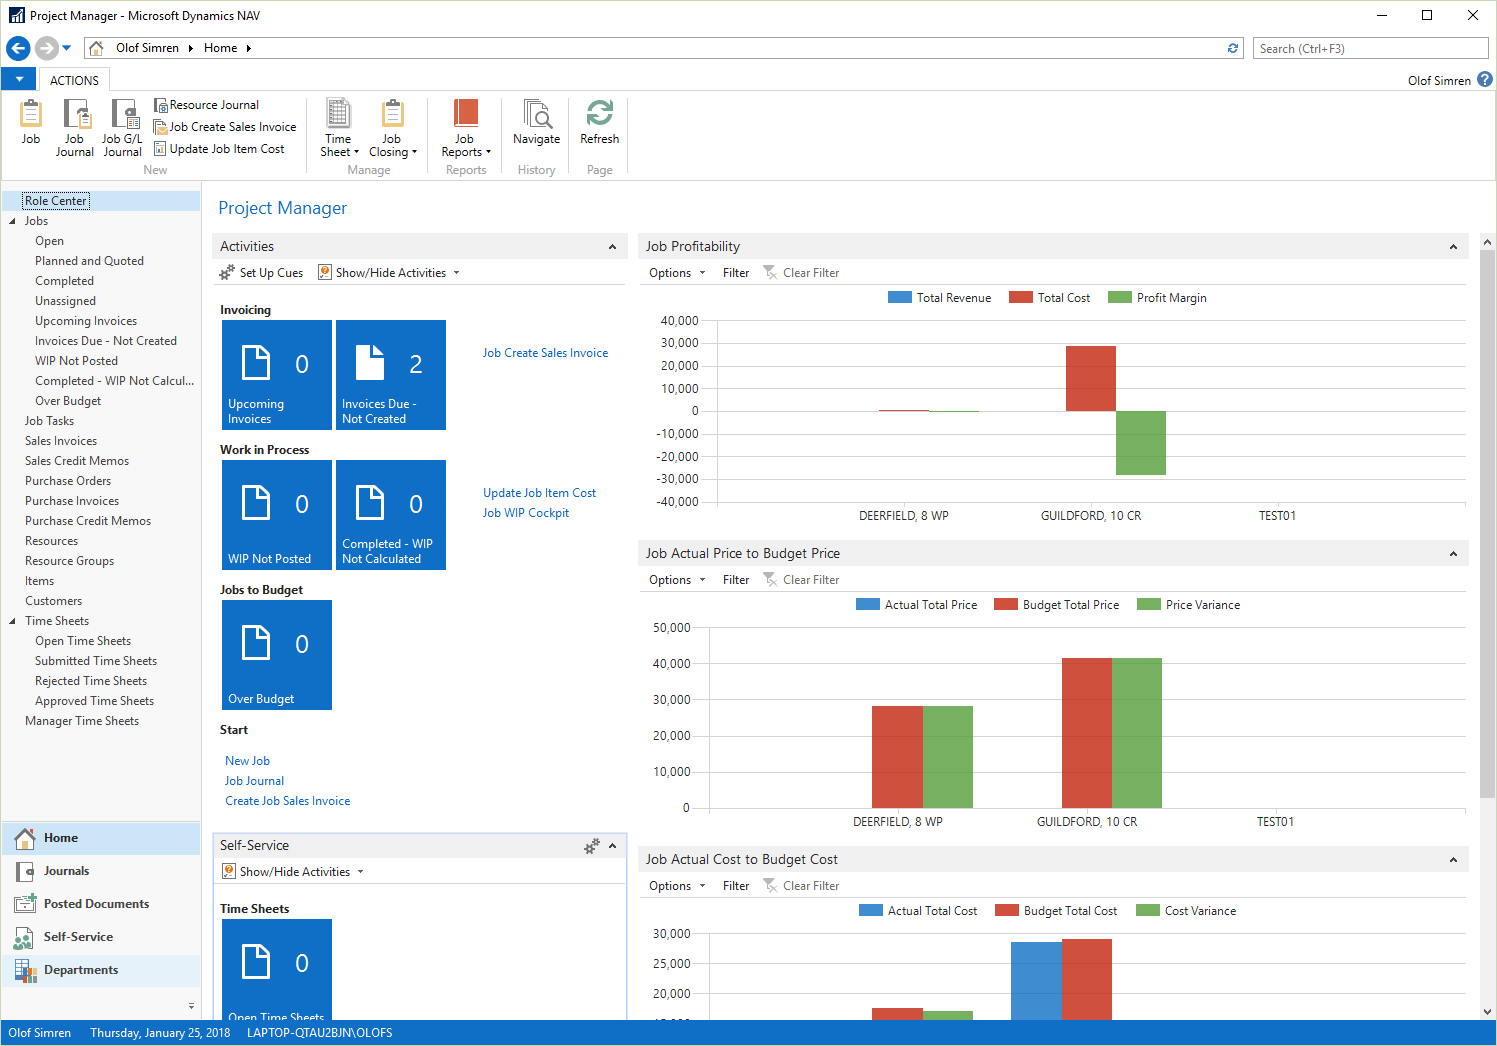Click the Job WIP Cockpit link
Image resolution: width=1497 pixels, height=1046 pixels.
click(526, 513)
